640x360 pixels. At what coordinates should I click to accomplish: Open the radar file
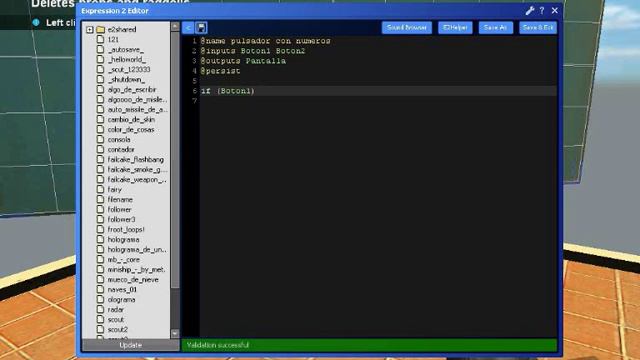coord(116,309)
